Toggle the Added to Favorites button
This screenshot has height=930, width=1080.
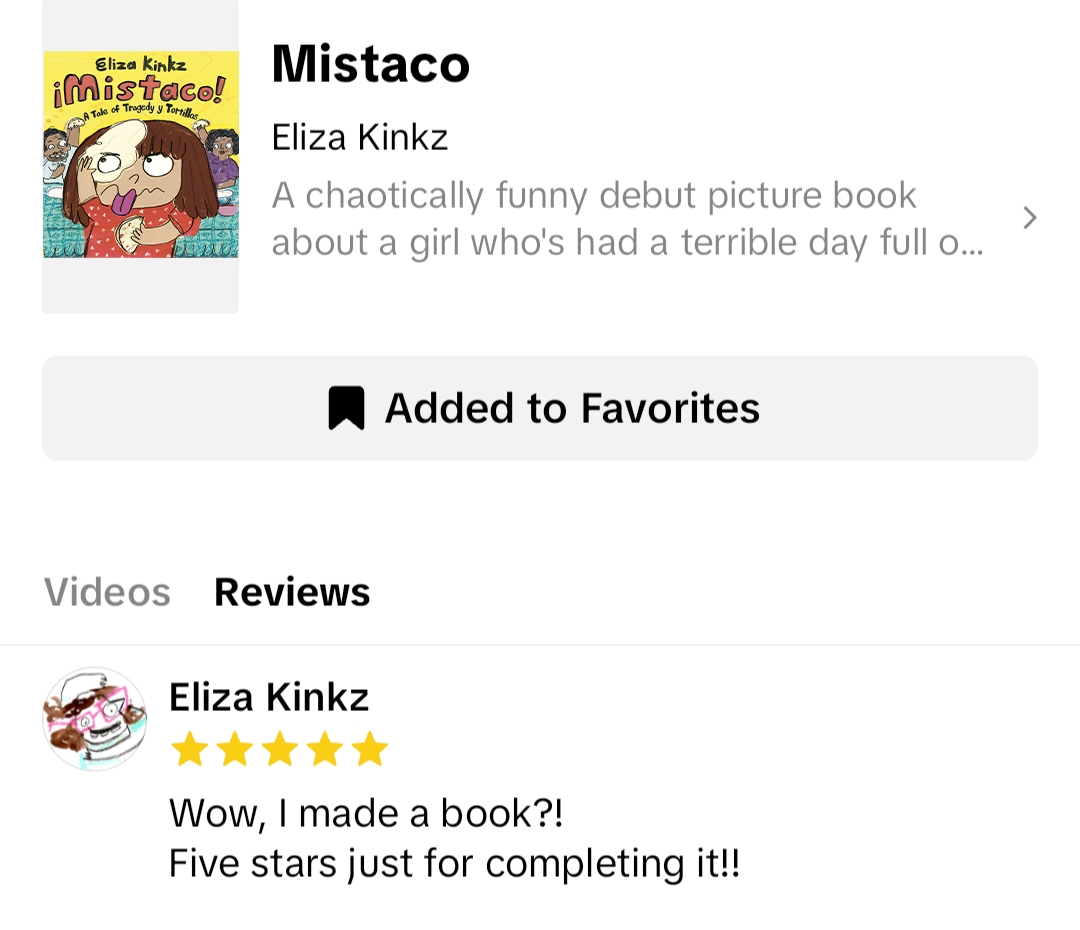540,408
